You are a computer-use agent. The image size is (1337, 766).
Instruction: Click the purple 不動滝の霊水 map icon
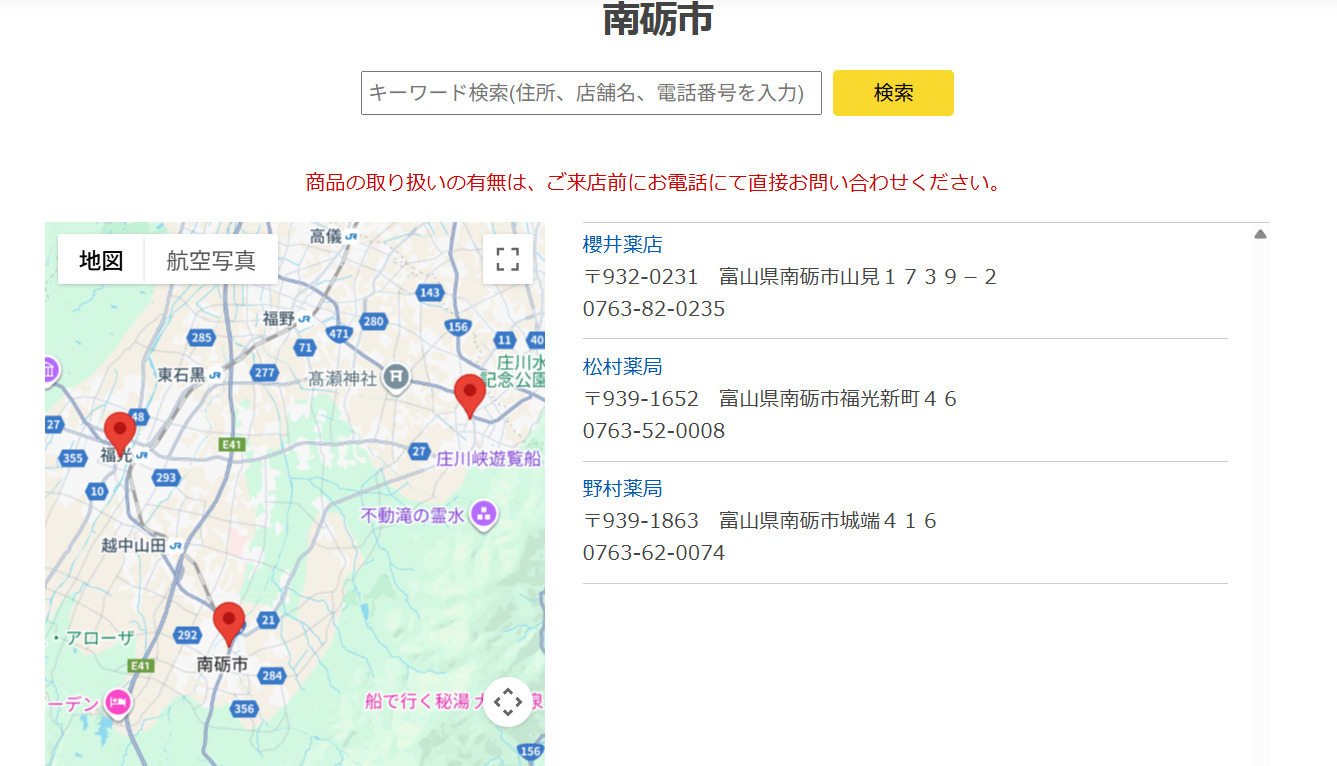point(484,515)
